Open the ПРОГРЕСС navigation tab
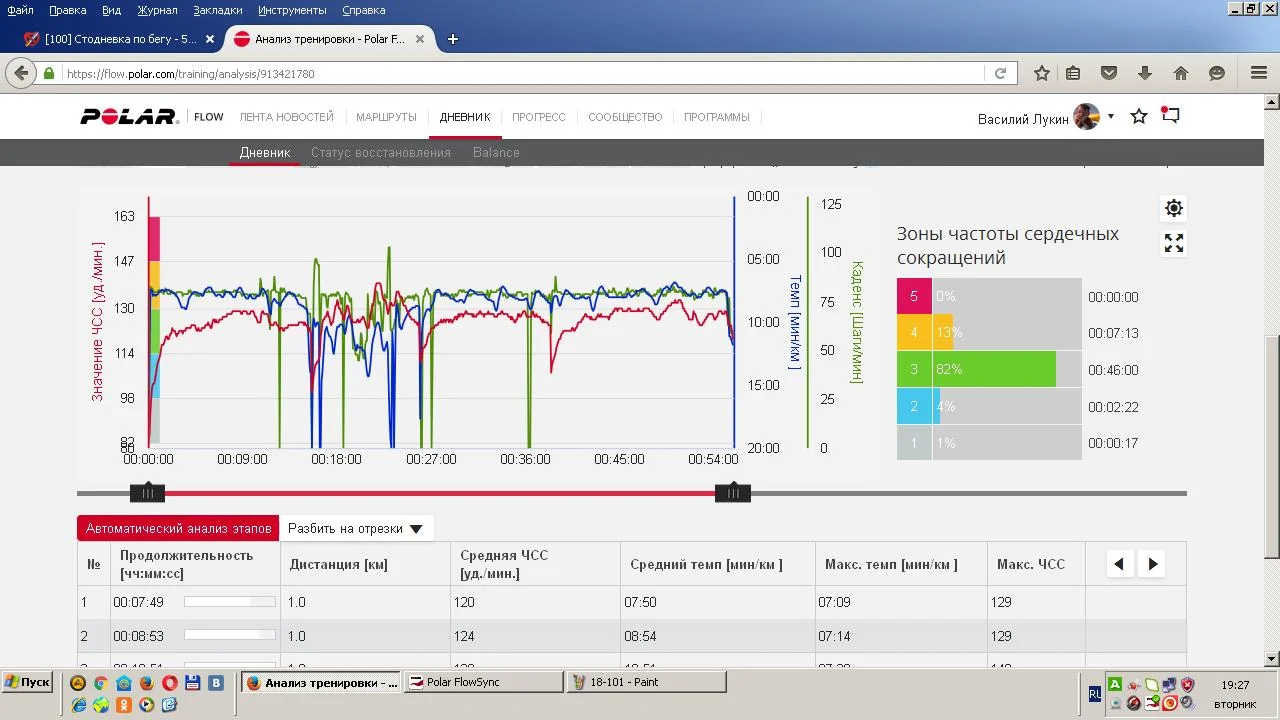 (538, 117)
